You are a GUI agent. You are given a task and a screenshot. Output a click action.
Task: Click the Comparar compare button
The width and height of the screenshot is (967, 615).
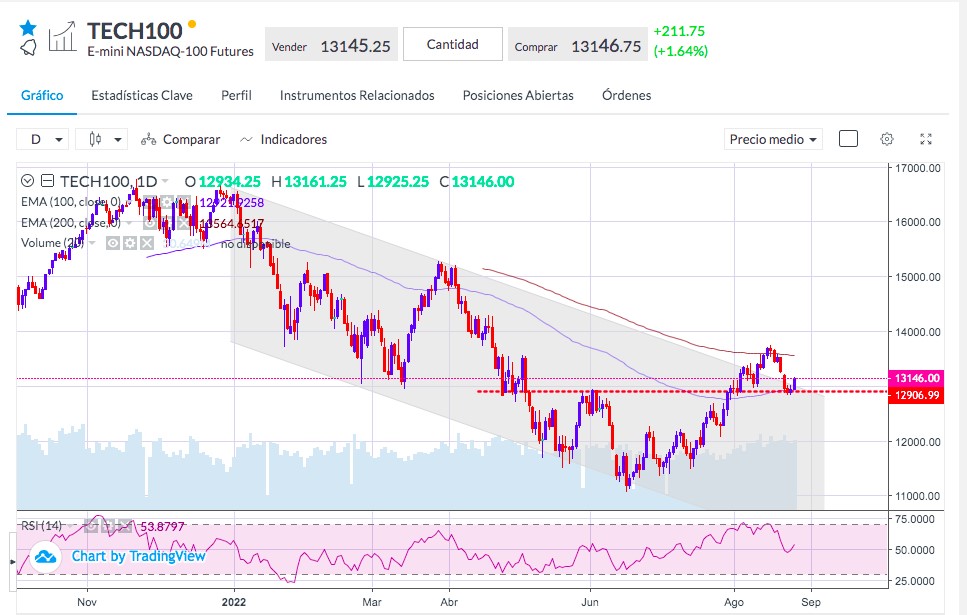180,139
